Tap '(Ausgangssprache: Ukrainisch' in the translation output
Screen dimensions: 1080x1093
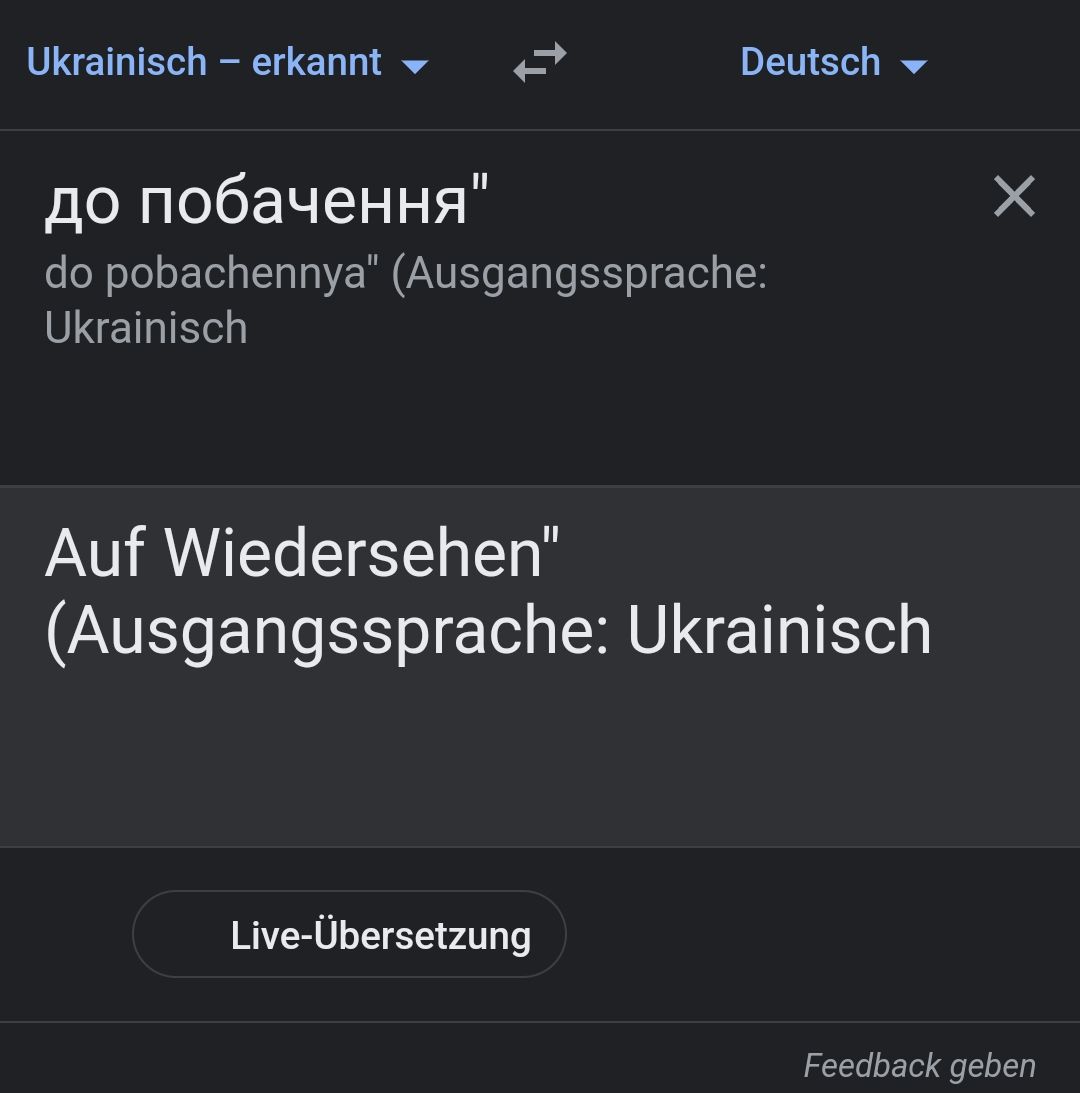(x=488, y=630)
